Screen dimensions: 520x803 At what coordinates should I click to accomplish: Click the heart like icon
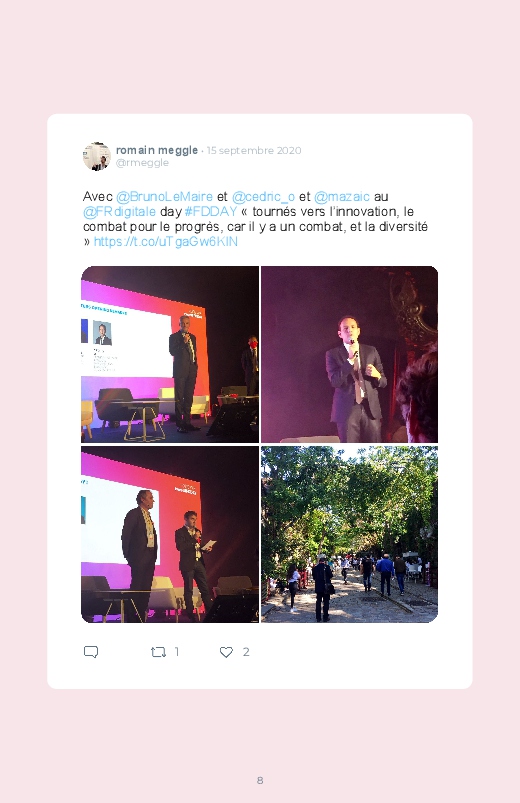point(226,652)
